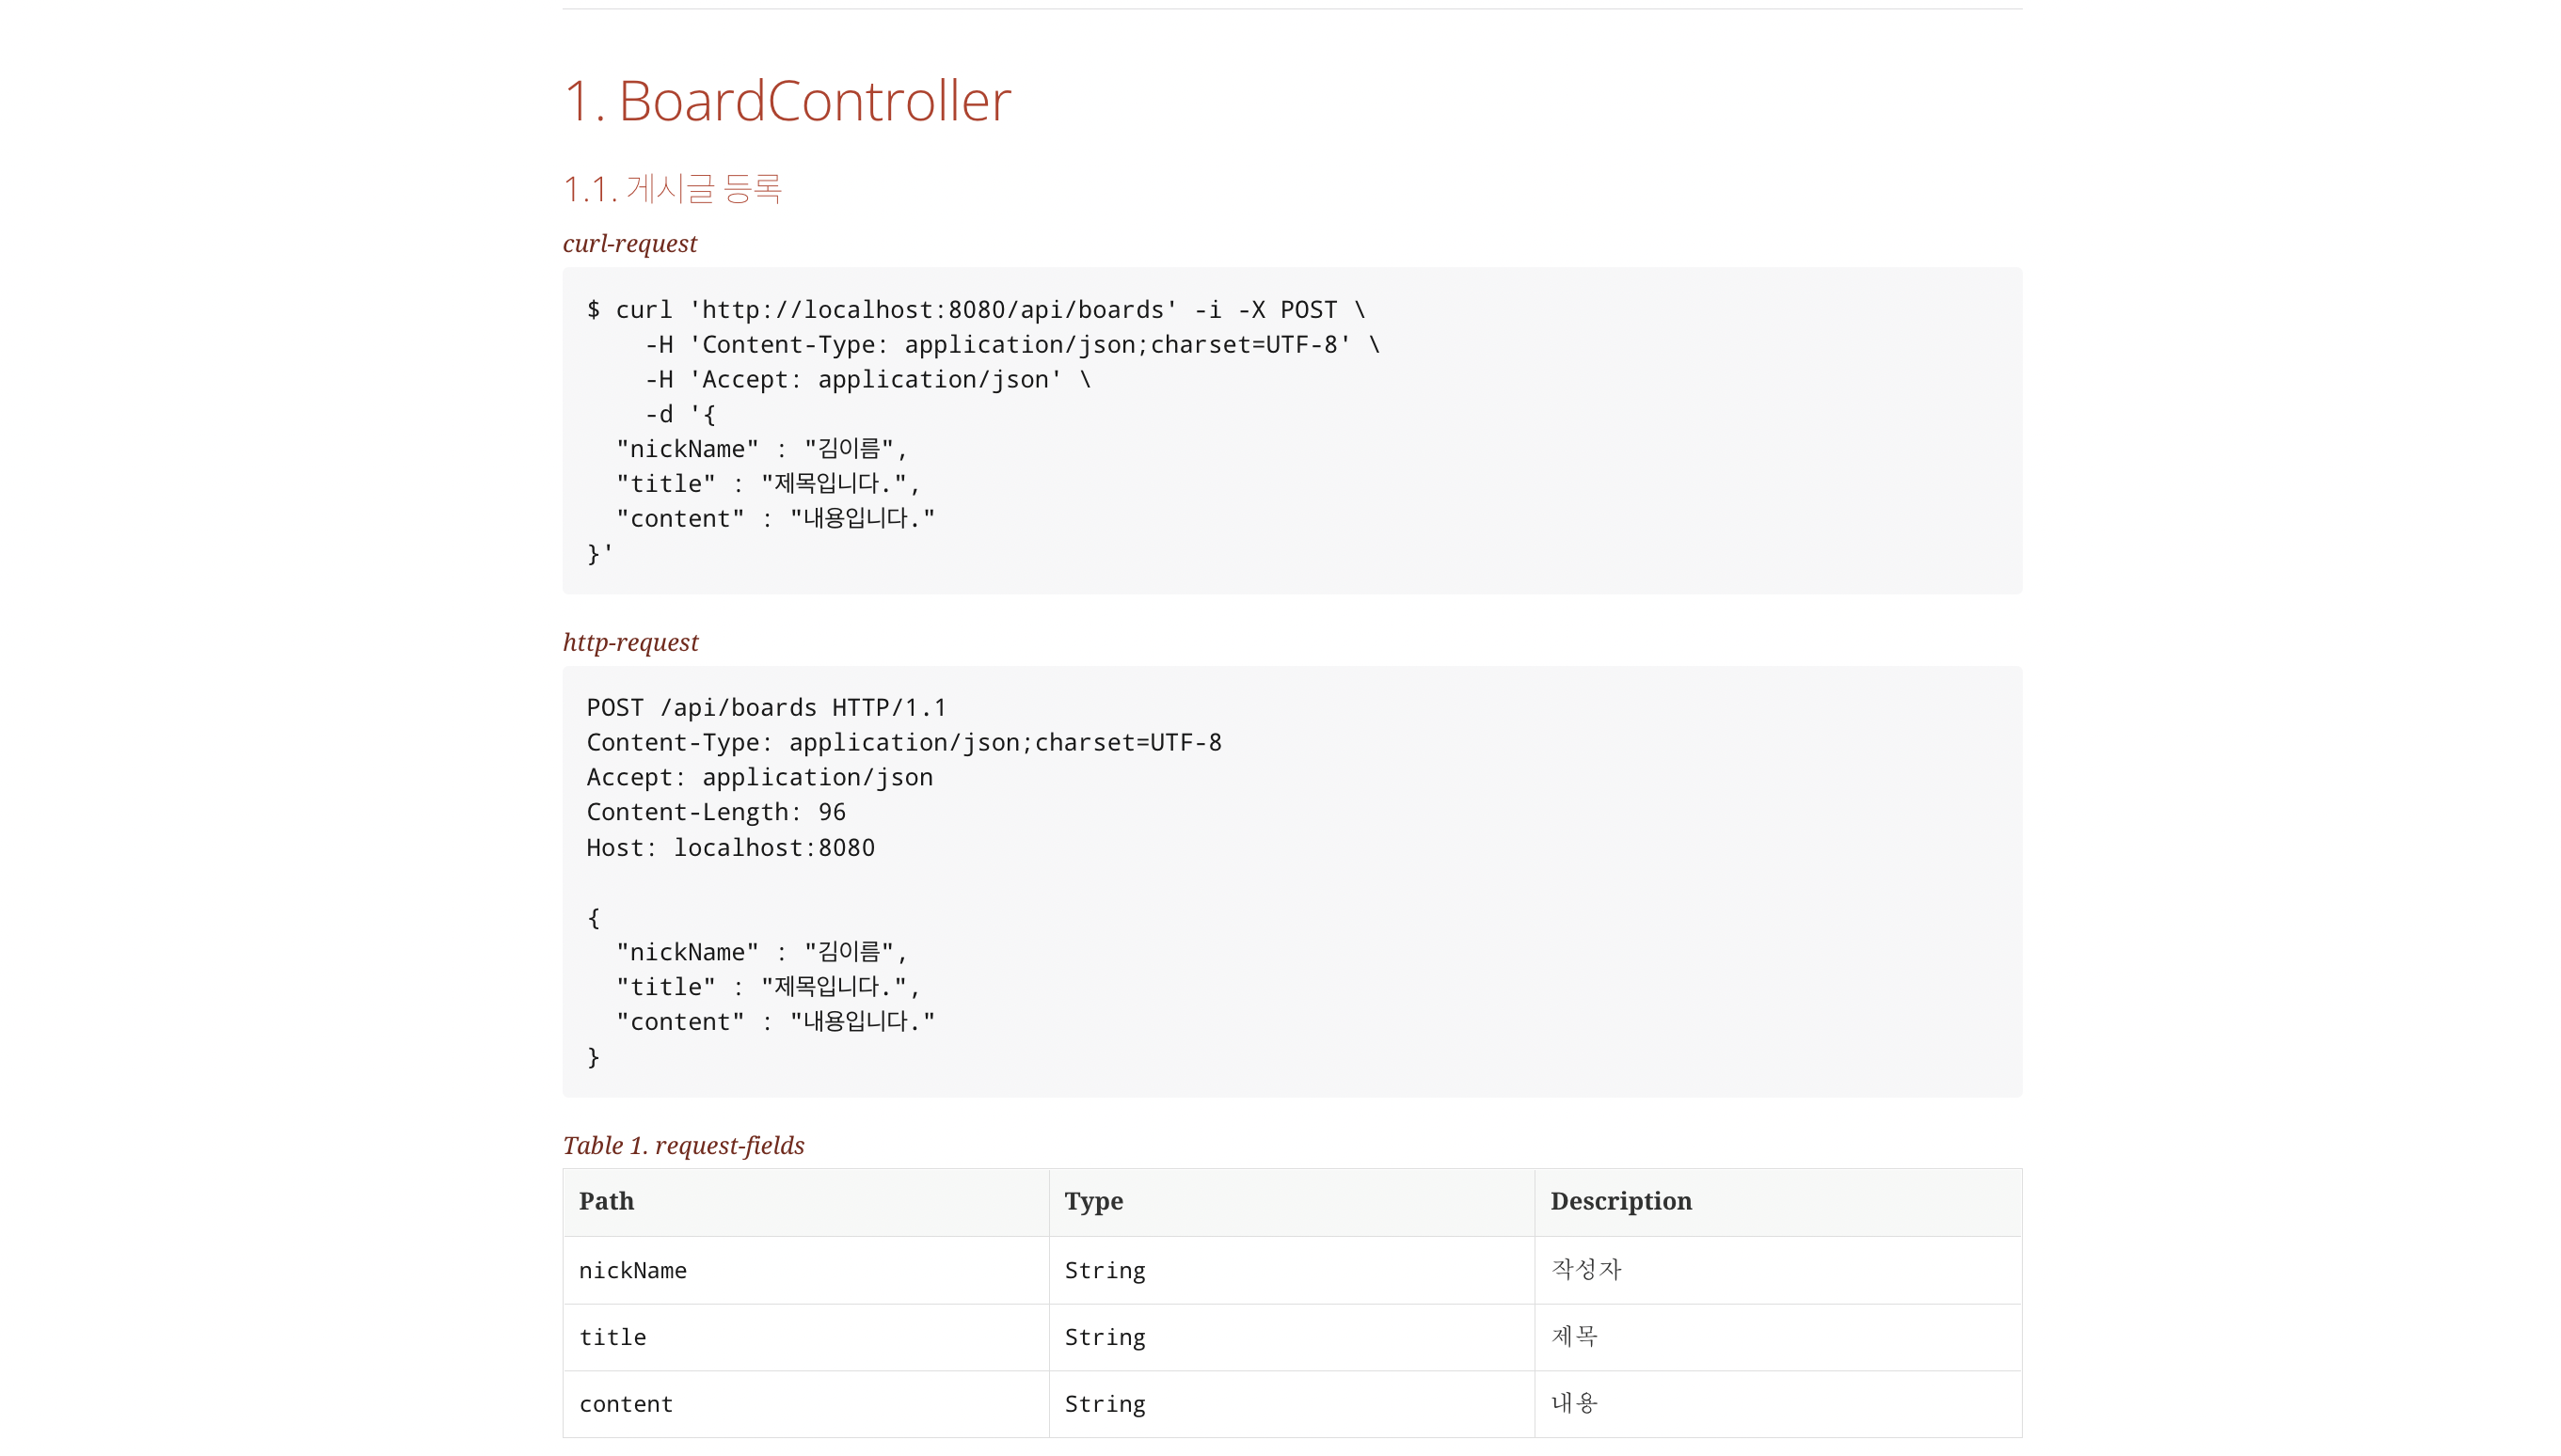Click the POST /api/boards HTTP/1.1 line

766,708
